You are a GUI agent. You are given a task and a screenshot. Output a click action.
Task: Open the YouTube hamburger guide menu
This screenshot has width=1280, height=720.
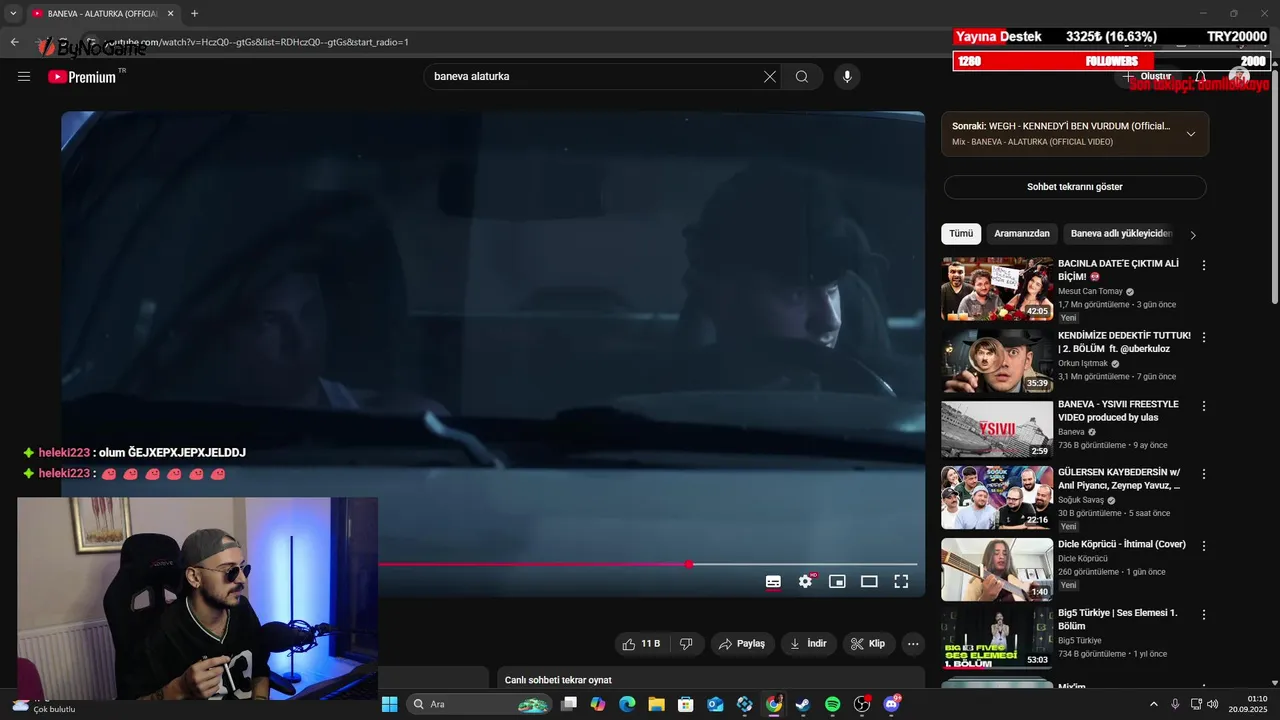tap(24, 76)
